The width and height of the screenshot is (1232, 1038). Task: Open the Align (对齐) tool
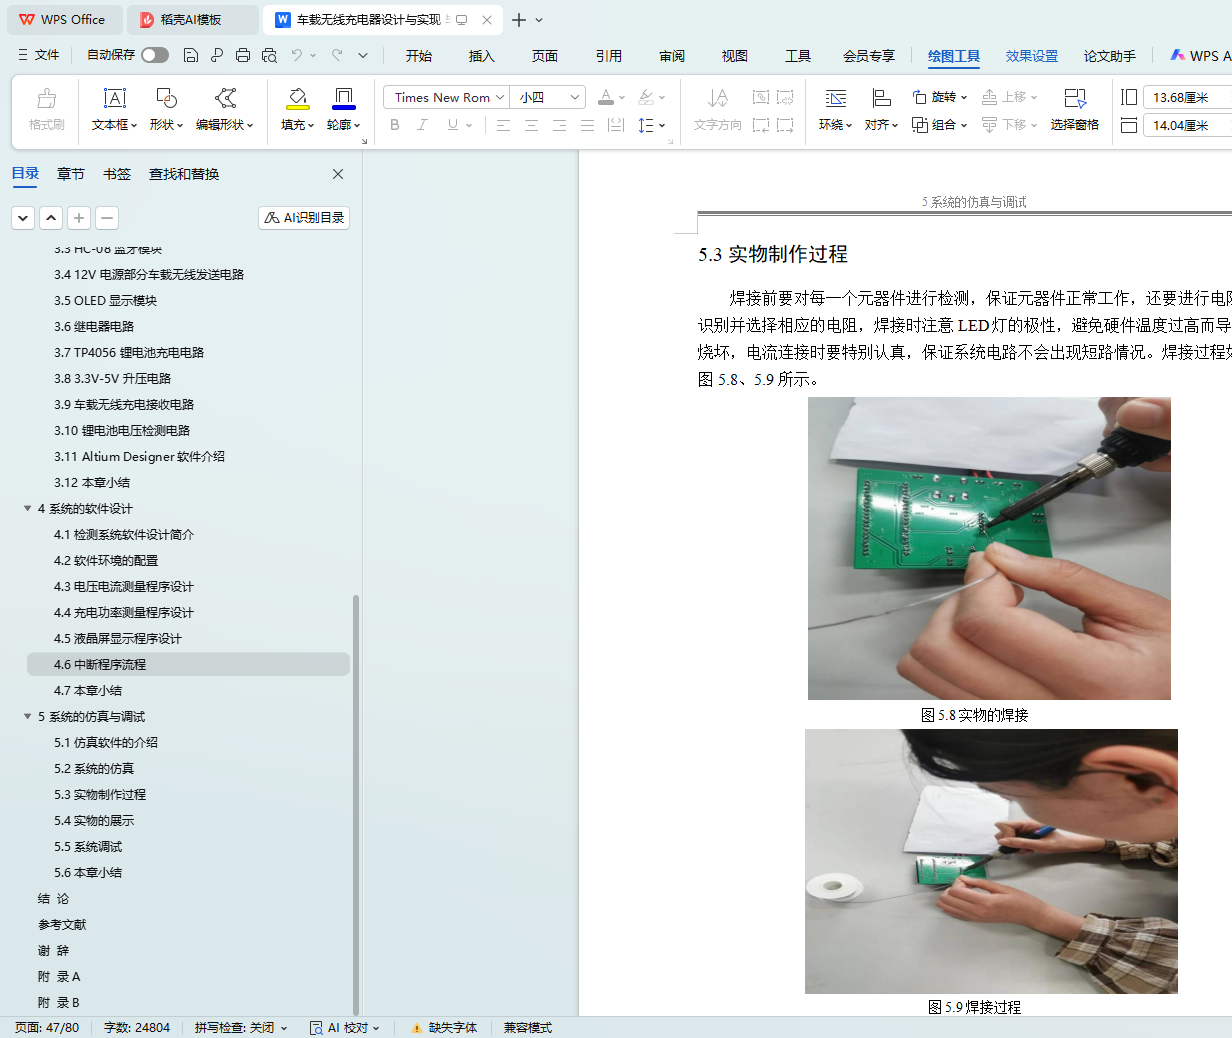[x=881, y=98]
